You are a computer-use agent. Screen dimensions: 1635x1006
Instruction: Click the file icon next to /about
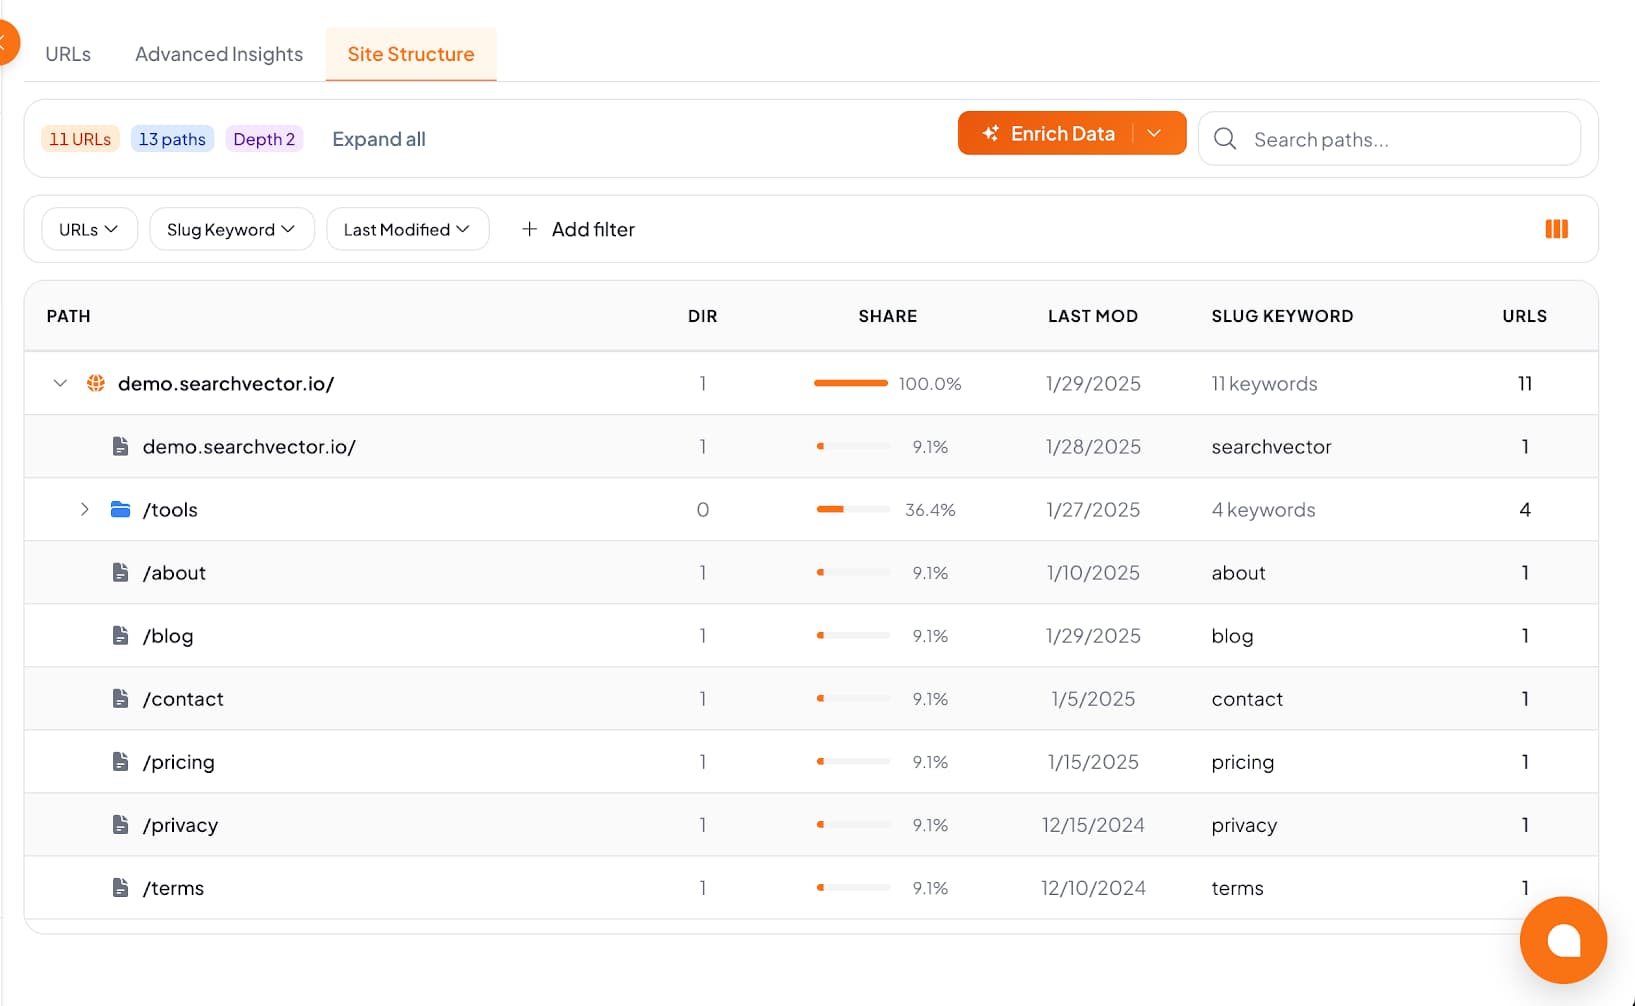click(120, 572)
